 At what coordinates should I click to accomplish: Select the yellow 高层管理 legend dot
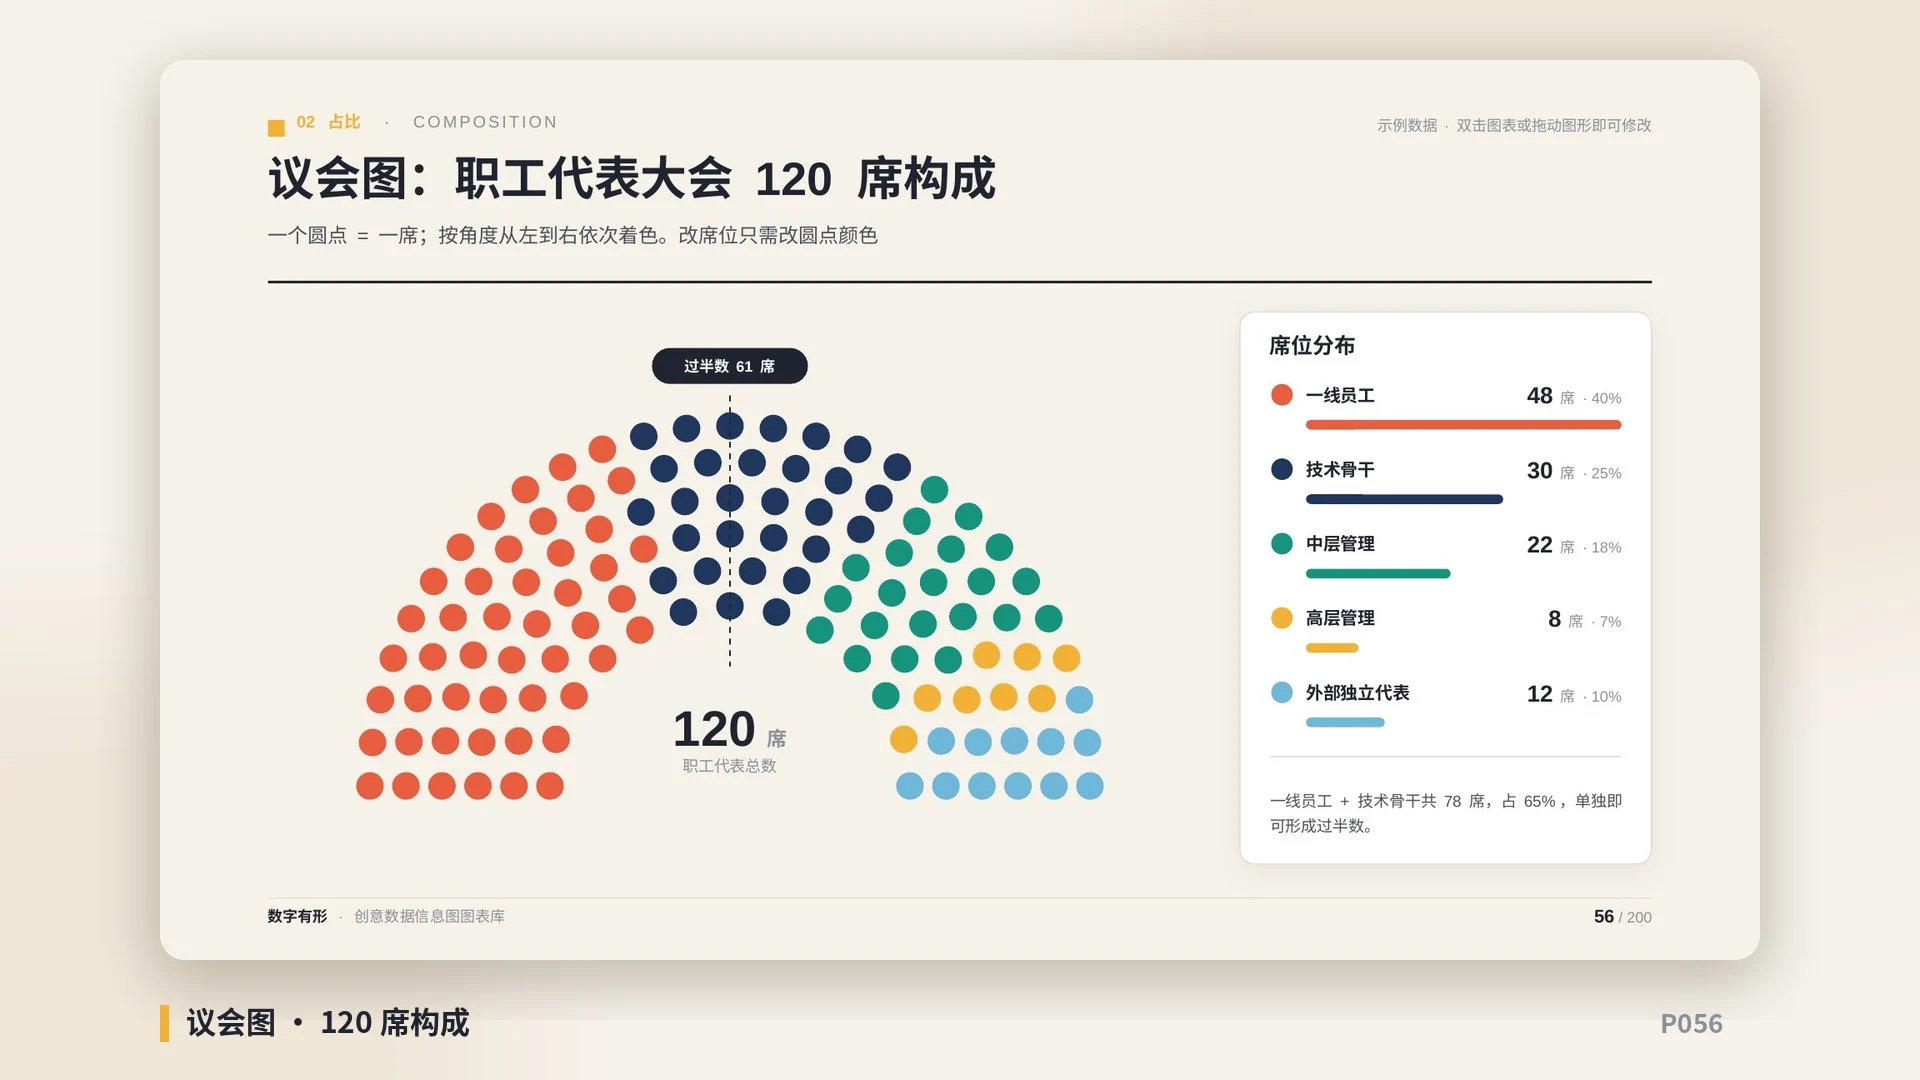tap(1281, 618)
